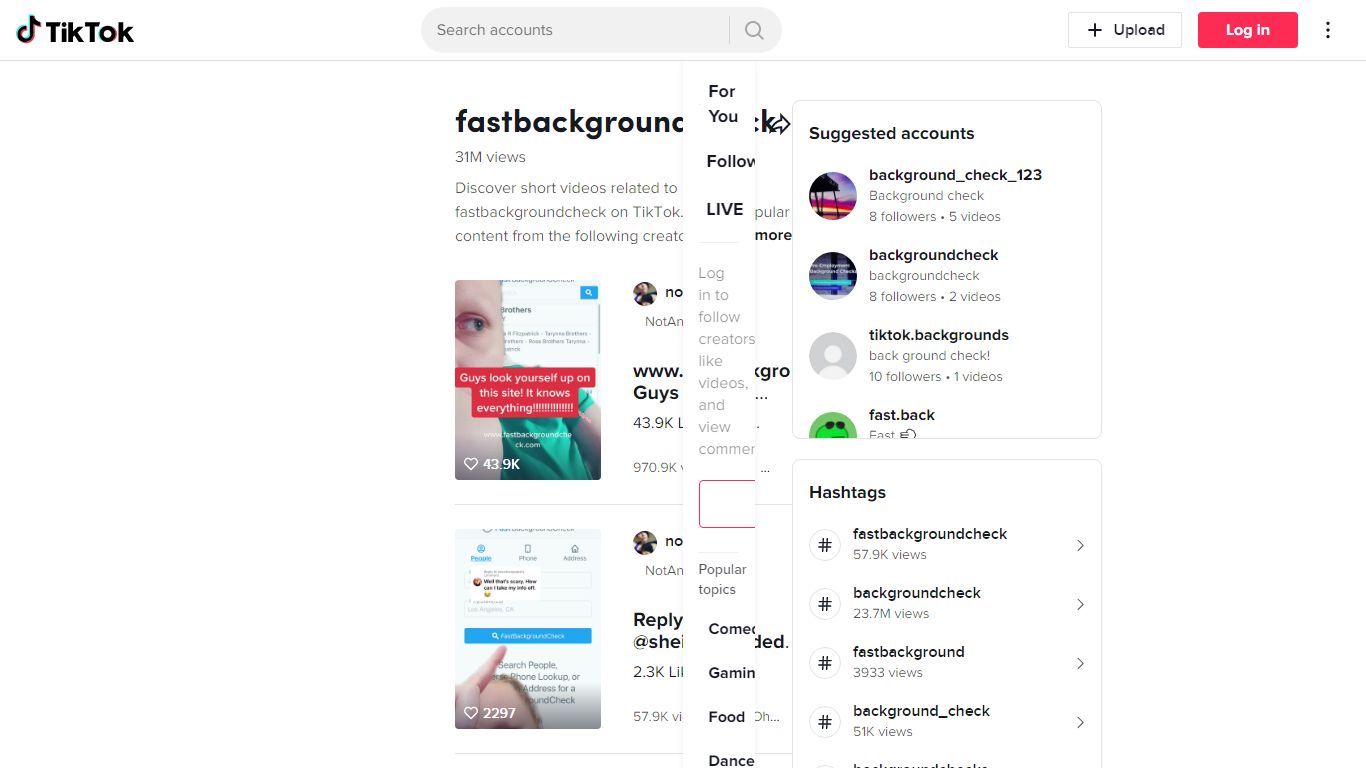The image size is (1366, 768).
Task: Select Food popular topic
Action: [x=727, y=717]
